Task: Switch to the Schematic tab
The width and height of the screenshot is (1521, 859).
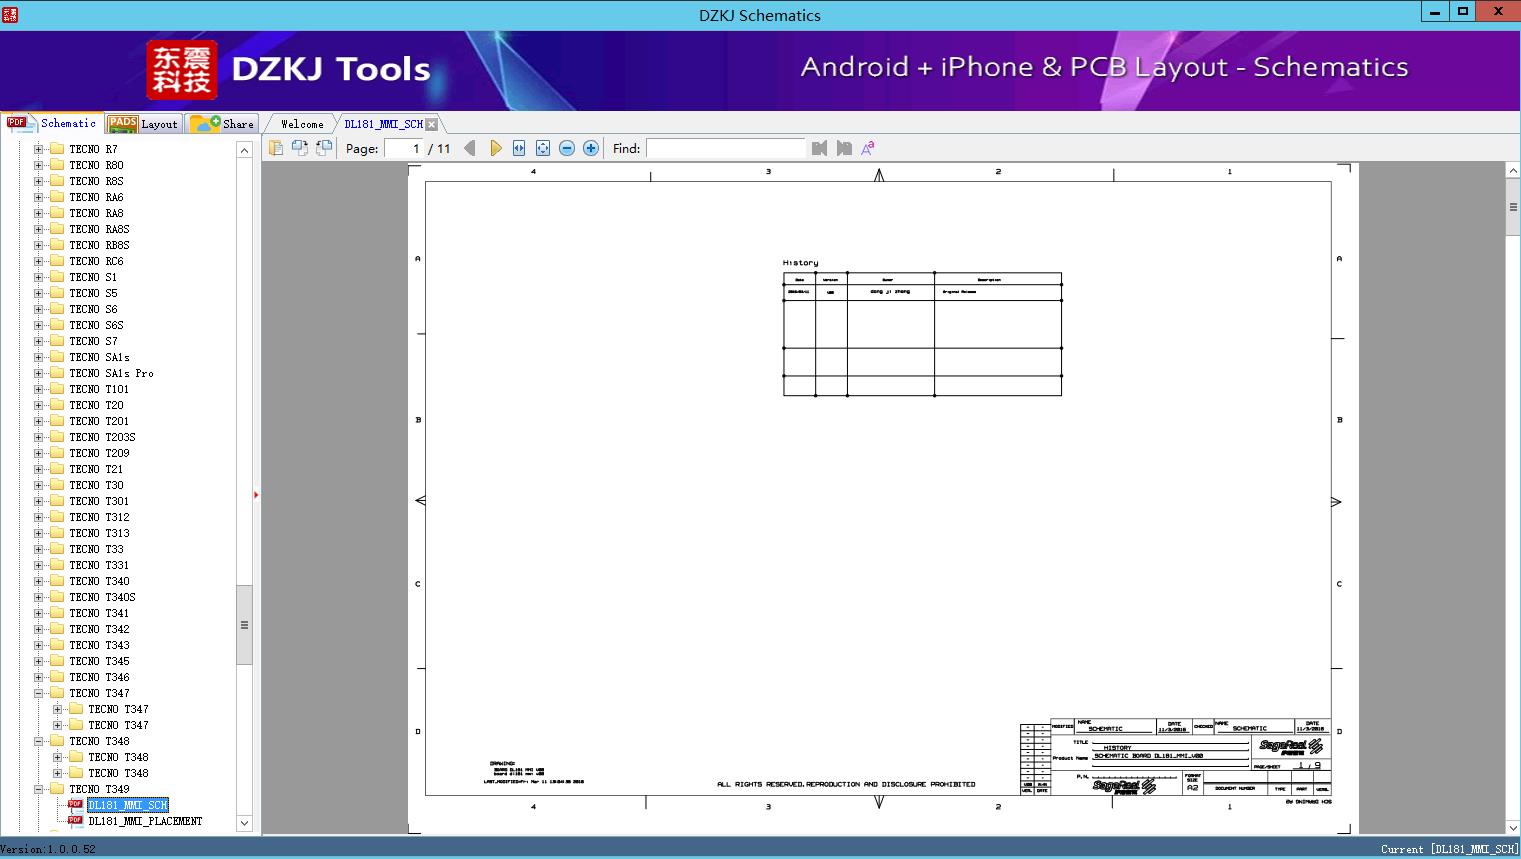Action: [x=52, y=123]
